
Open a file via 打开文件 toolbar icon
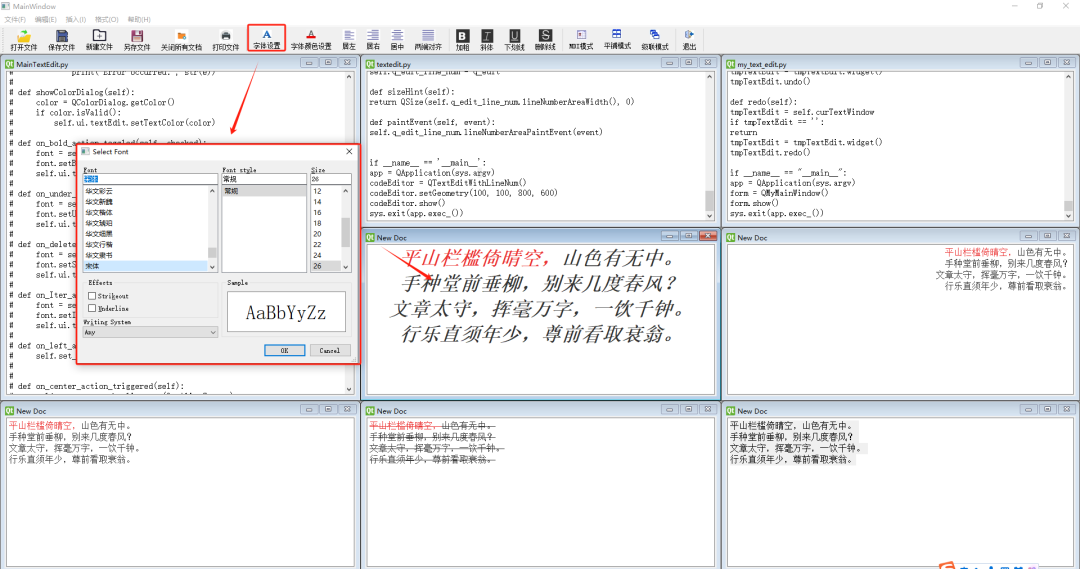click(x=24, y=40)
